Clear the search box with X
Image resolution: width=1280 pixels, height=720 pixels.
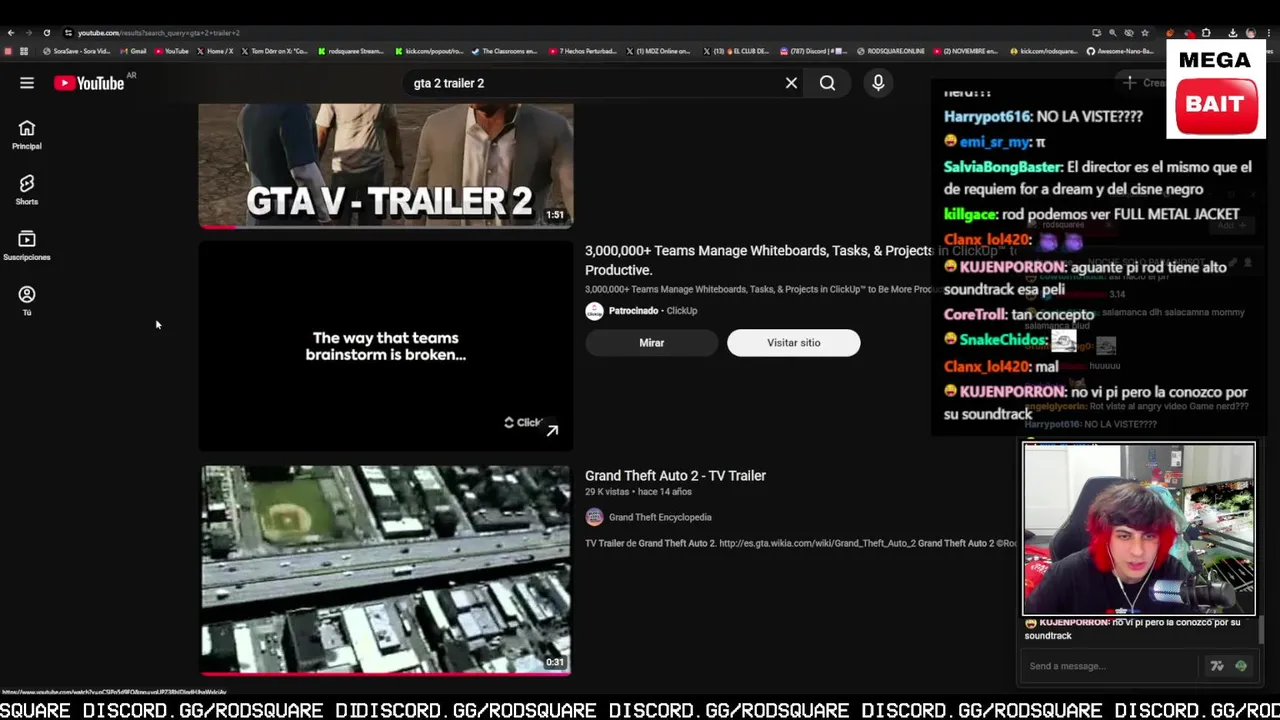coord(791,83)
